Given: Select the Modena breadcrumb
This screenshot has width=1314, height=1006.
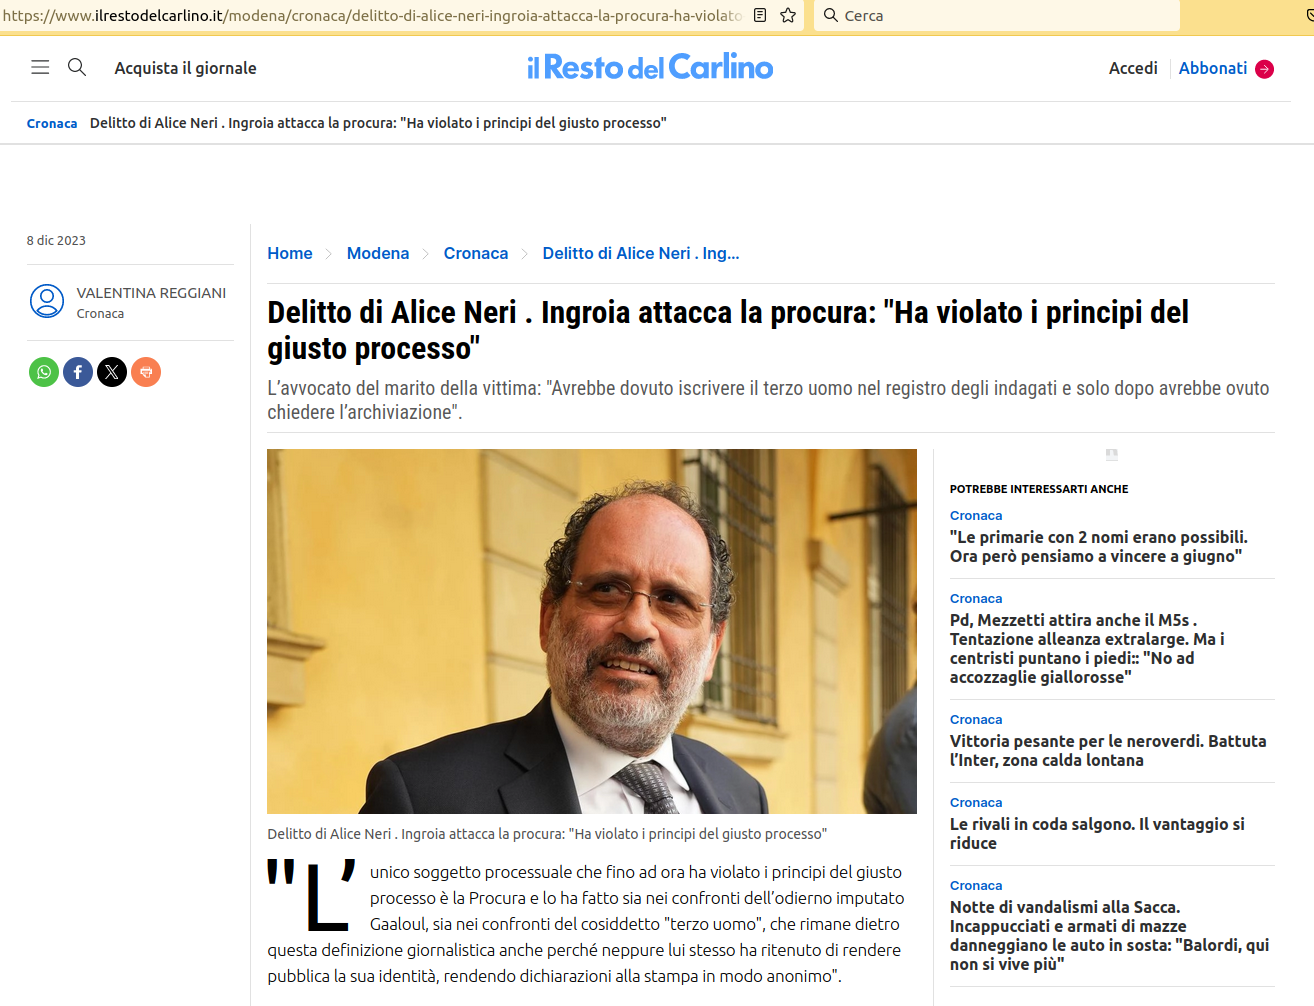Looking at the screenshot, I should tap(378, 253).
